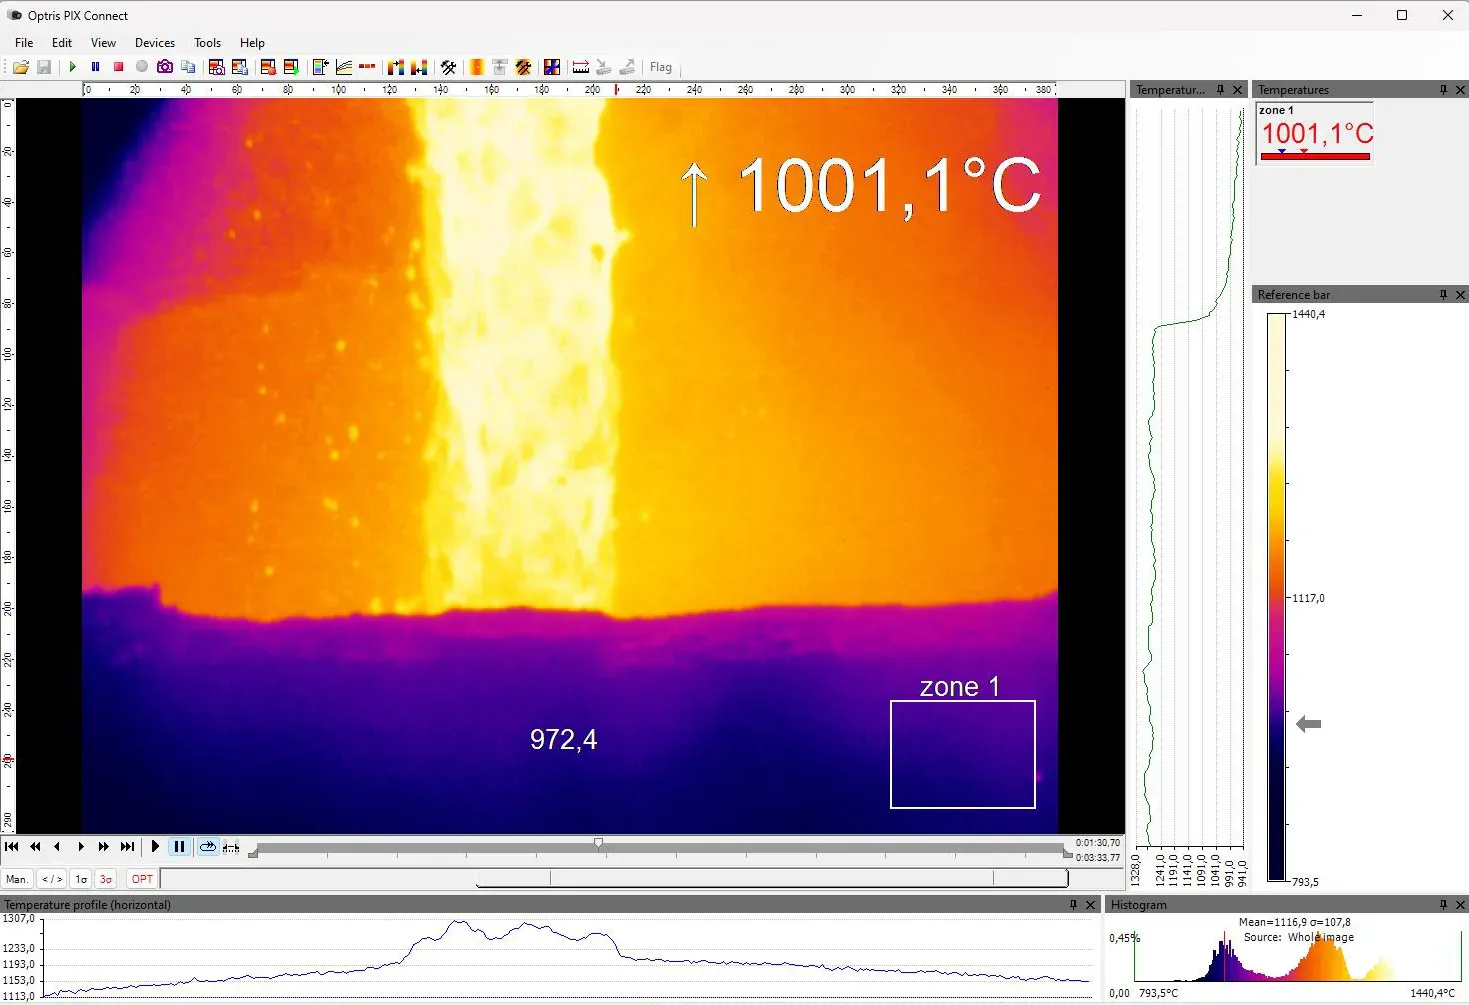This screenshot has height=1005, width=1469.
Task: Pin the Reference bar panel
Action: tap(1443, 295)
